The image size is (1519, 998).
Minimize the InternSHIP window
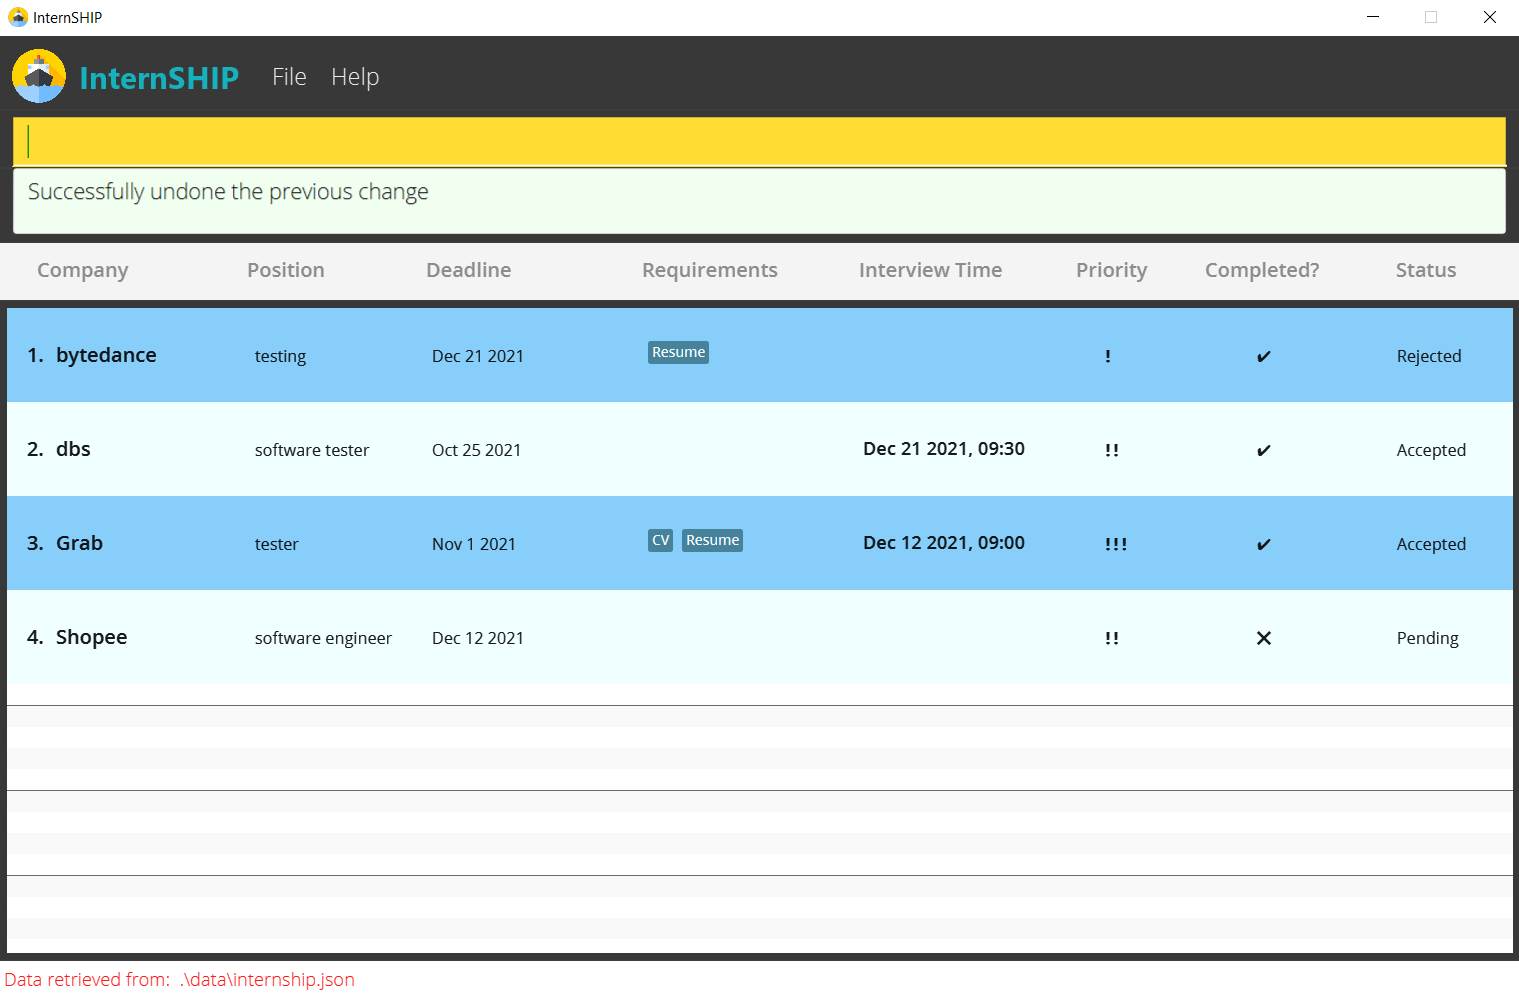(1373, 17)
